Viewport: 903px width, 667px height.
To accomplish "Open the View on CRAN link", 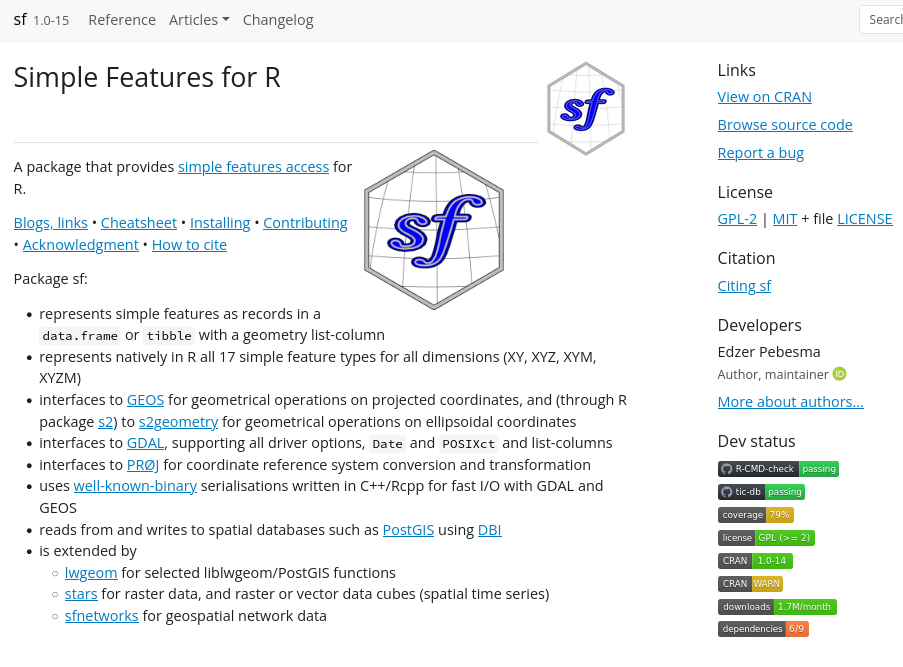I will (764, 97).
